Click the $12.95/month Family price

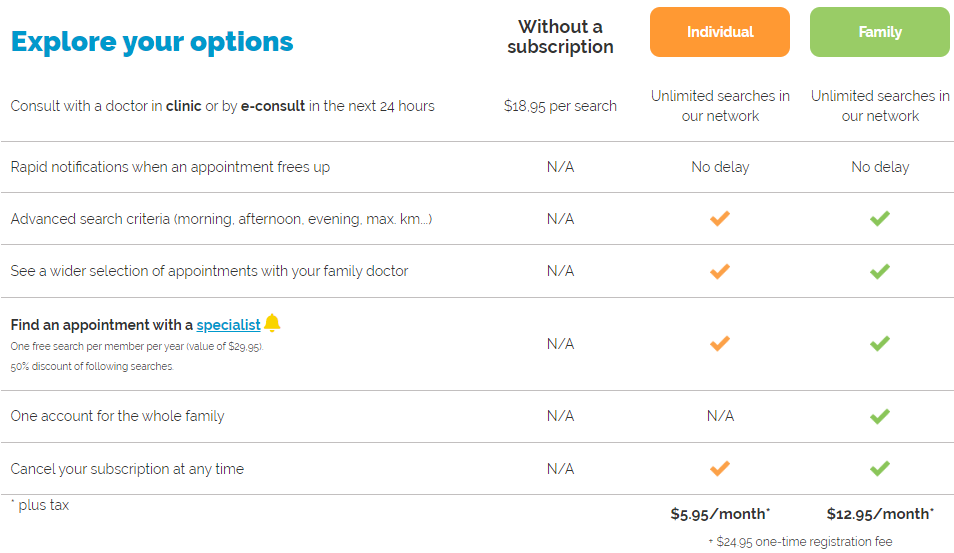coord(880,514)
